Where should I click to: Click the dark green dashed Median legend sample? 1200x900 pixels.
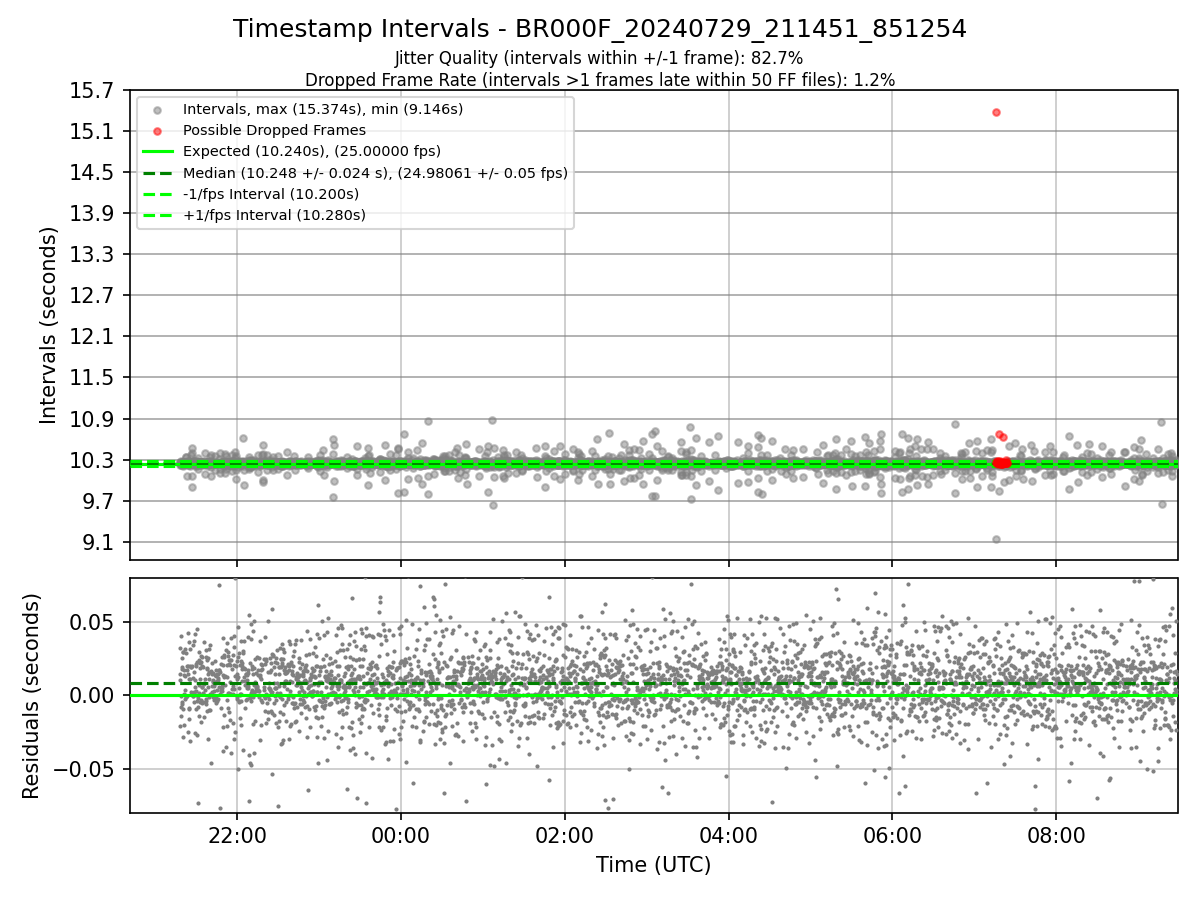point(157,173)
